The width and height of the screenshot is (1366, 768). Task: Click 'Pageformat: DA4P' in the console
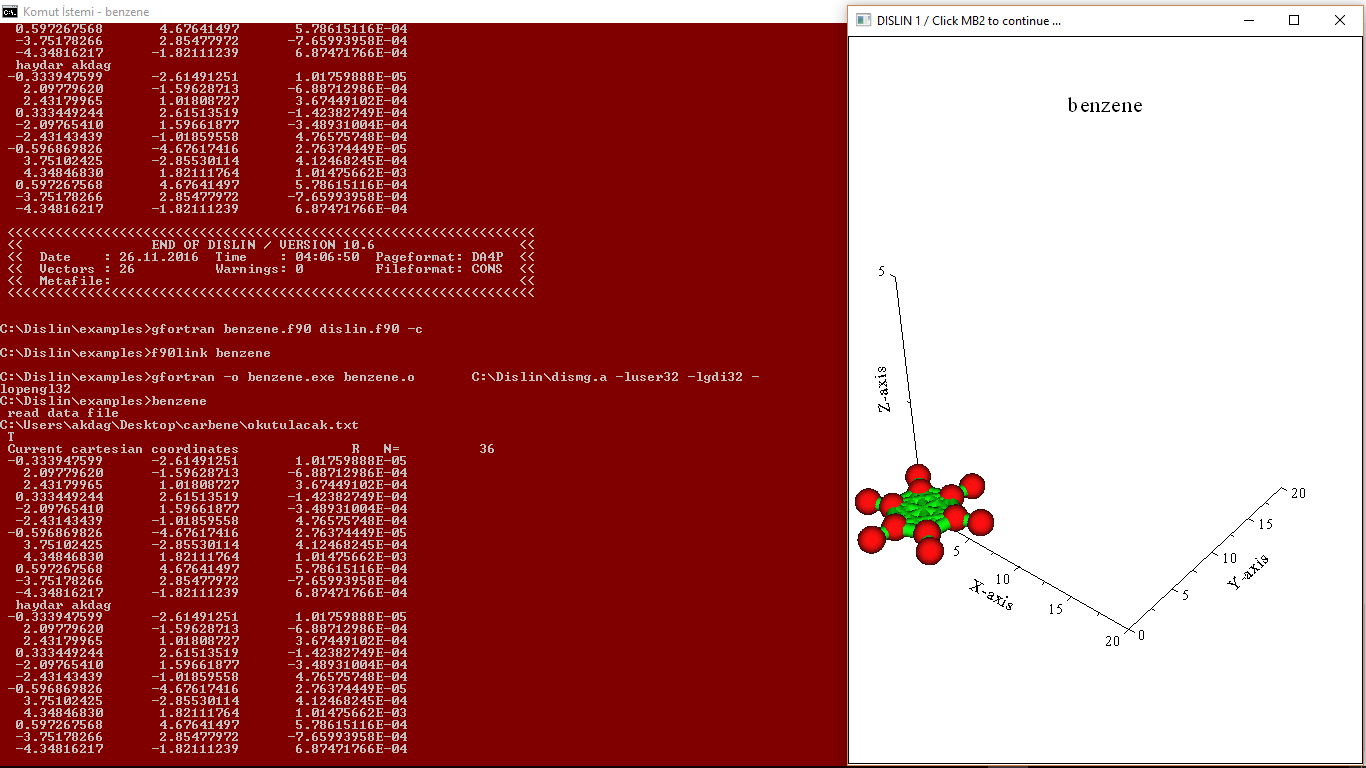pos(439,257)
